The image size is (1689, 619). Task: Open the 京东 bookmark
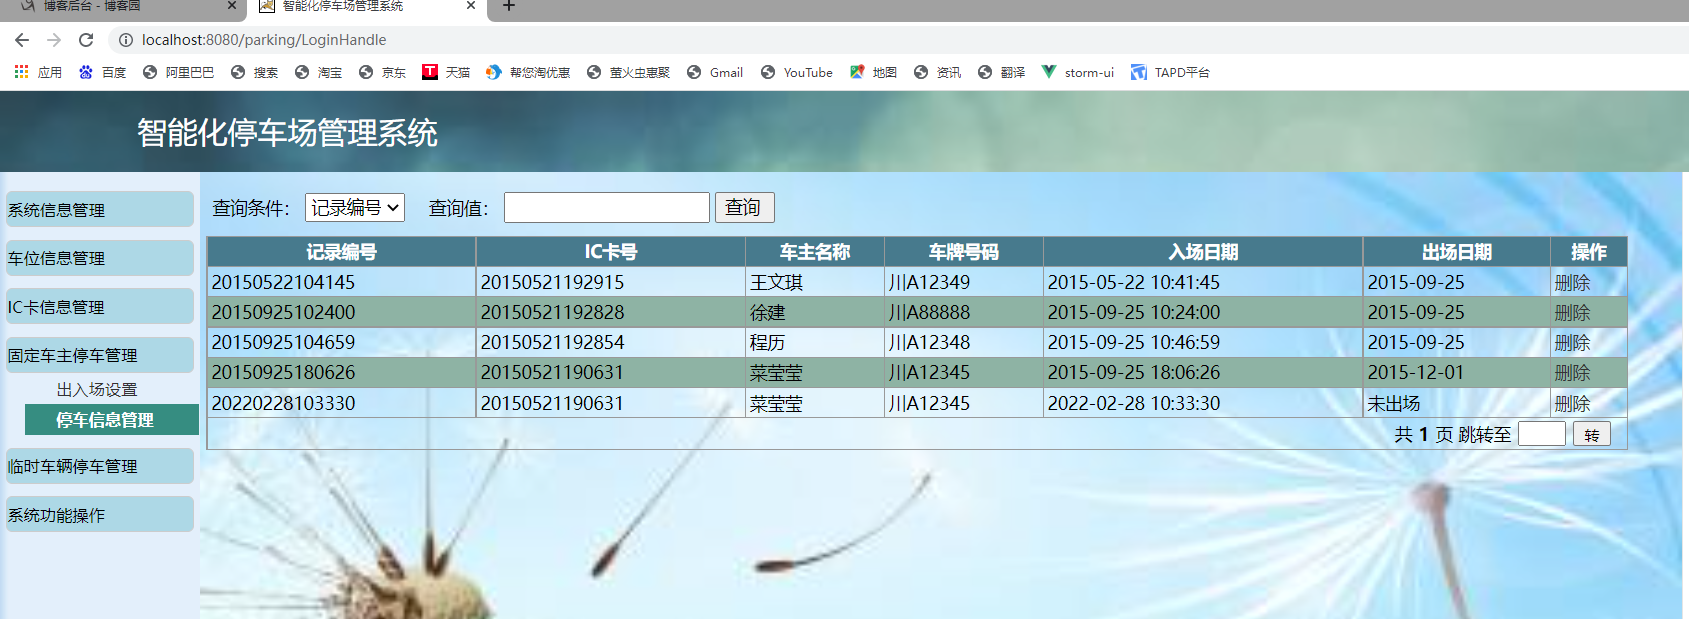point(382,72)
